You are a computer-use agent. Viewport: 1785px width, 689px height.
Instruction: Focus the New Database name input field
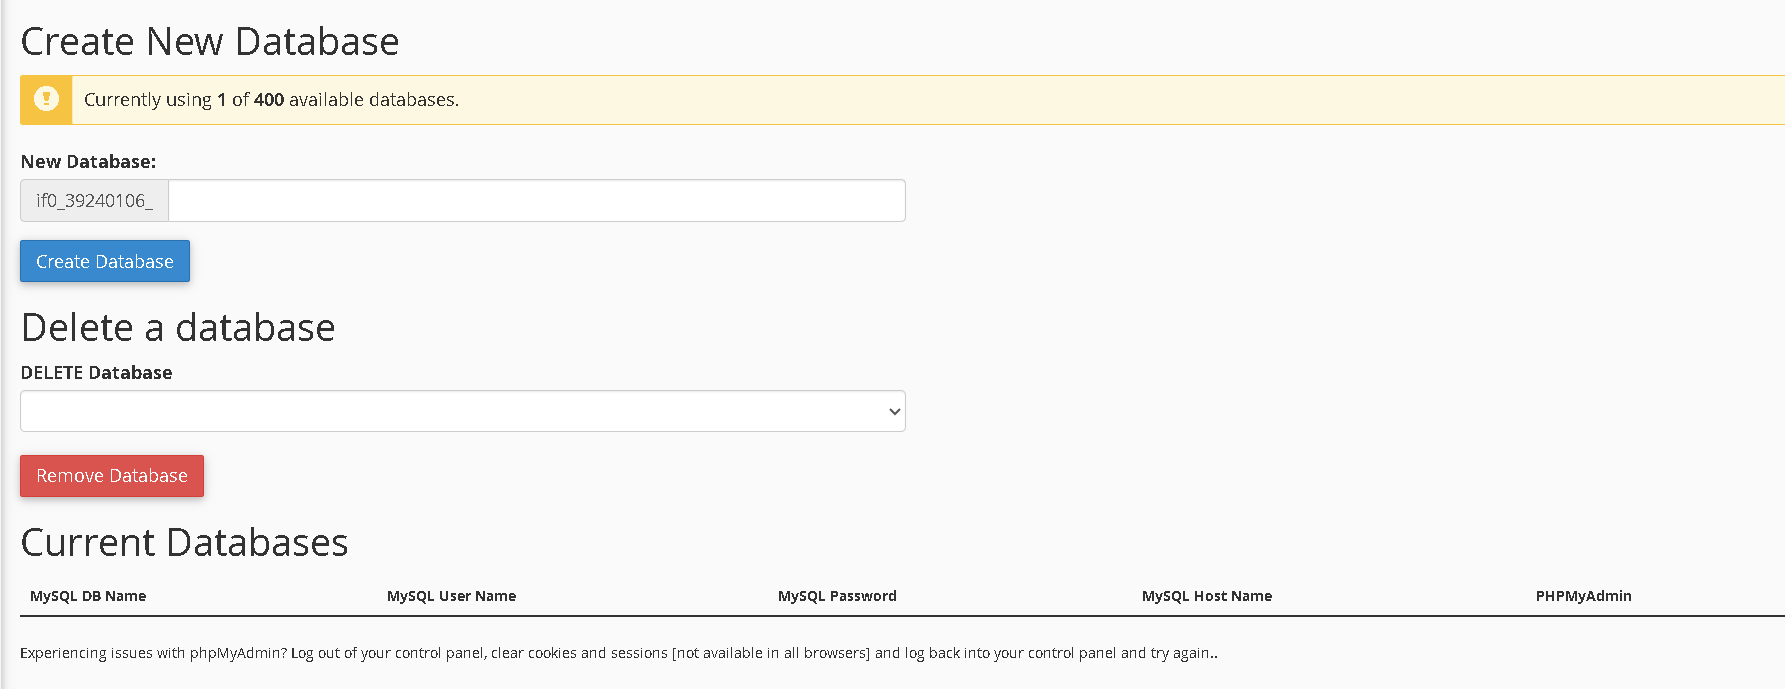click(537, 200)
